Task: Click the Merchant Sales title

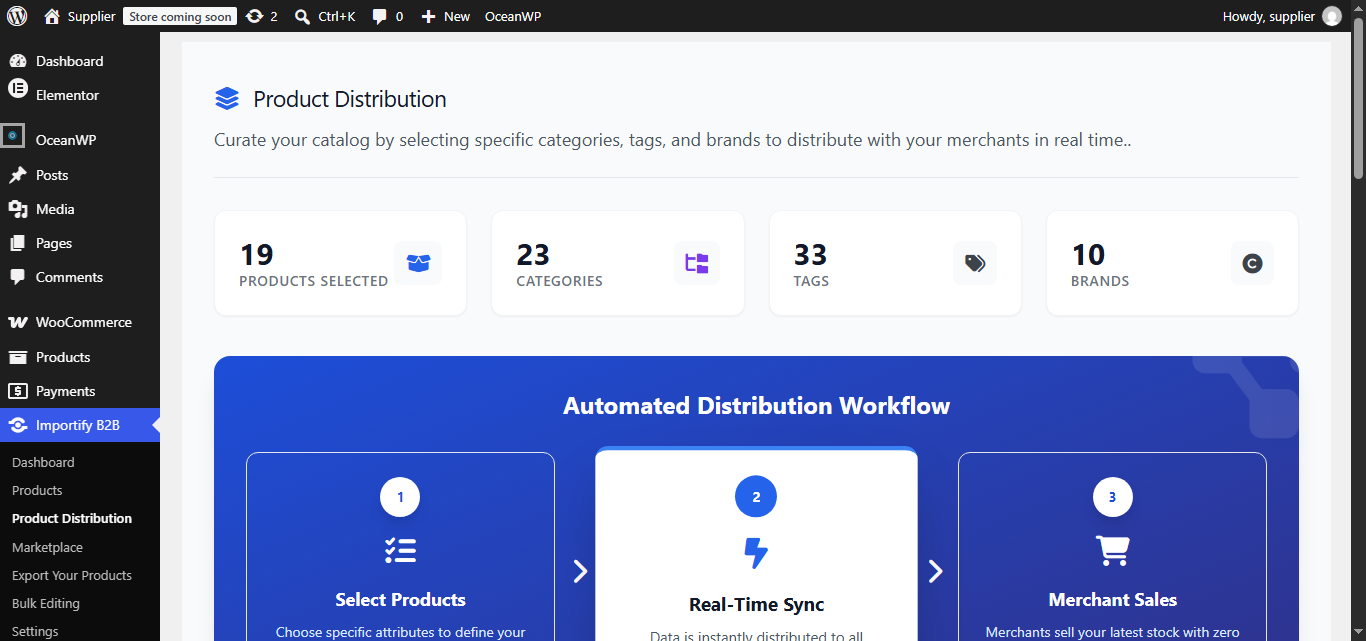Action: [x=1112, y=600]
